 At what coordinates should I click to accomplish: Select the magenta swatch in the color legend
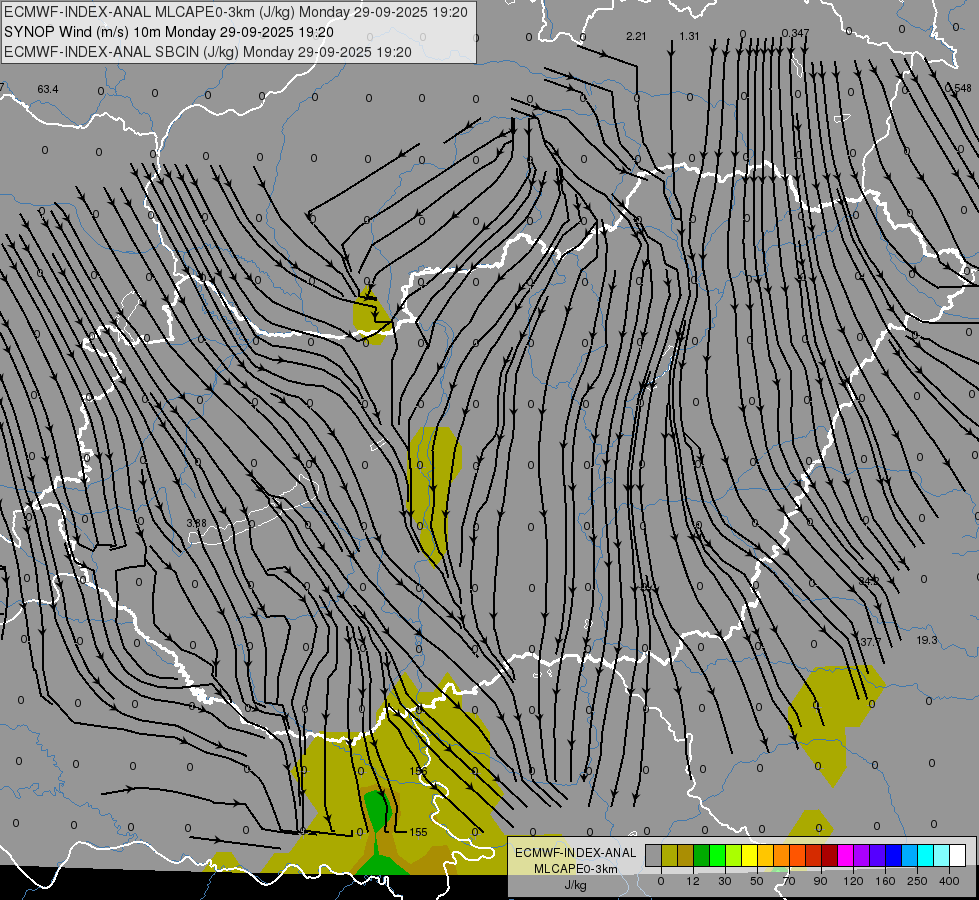pyautogui.click(x=845, y=855)
